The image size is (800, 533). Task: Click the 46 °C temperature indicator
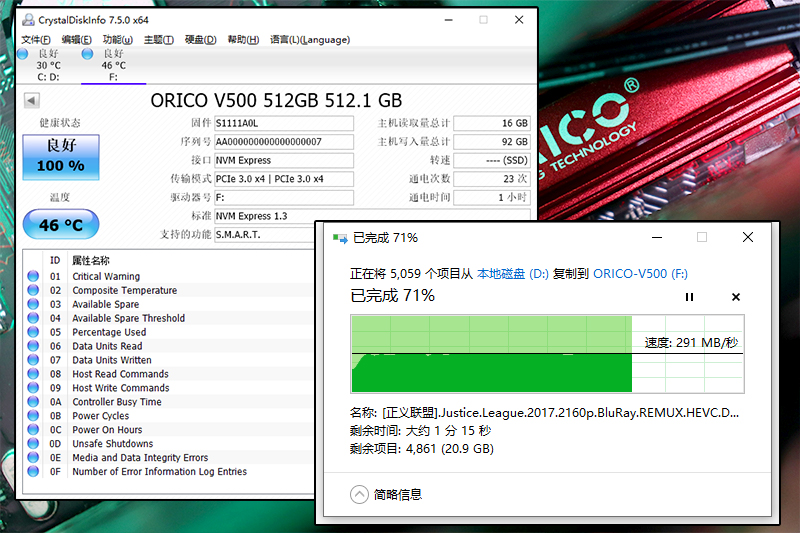click(61, 224)
